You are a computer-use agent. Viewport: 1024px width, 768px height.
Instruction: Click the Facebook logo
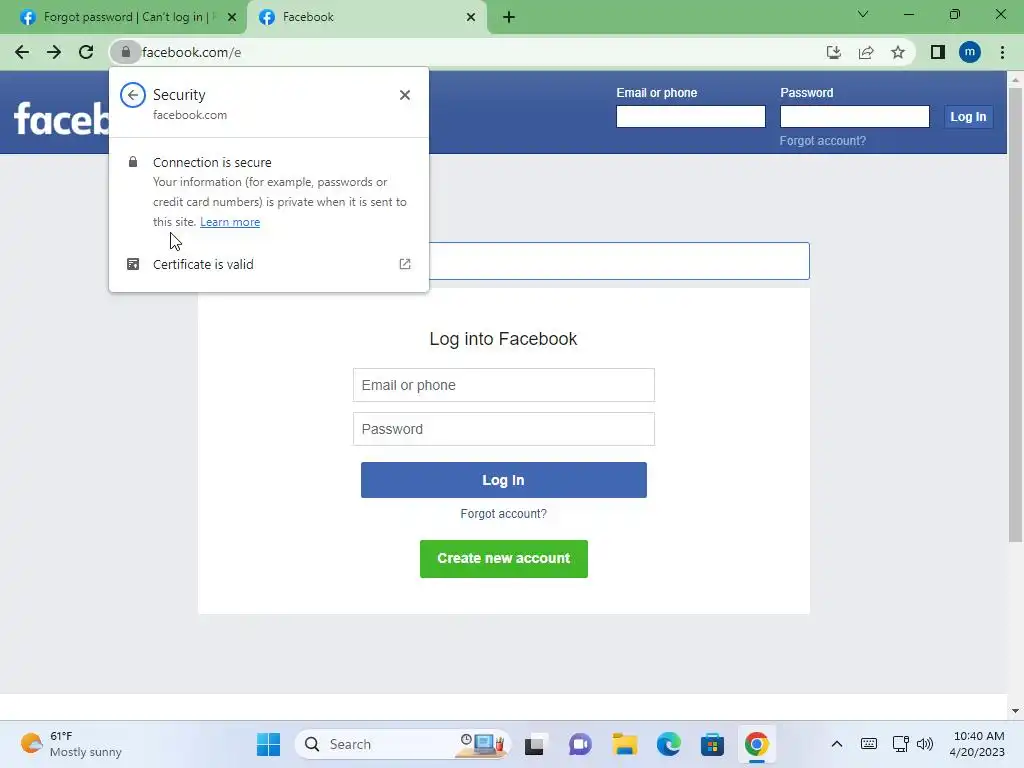coord(61,118)
